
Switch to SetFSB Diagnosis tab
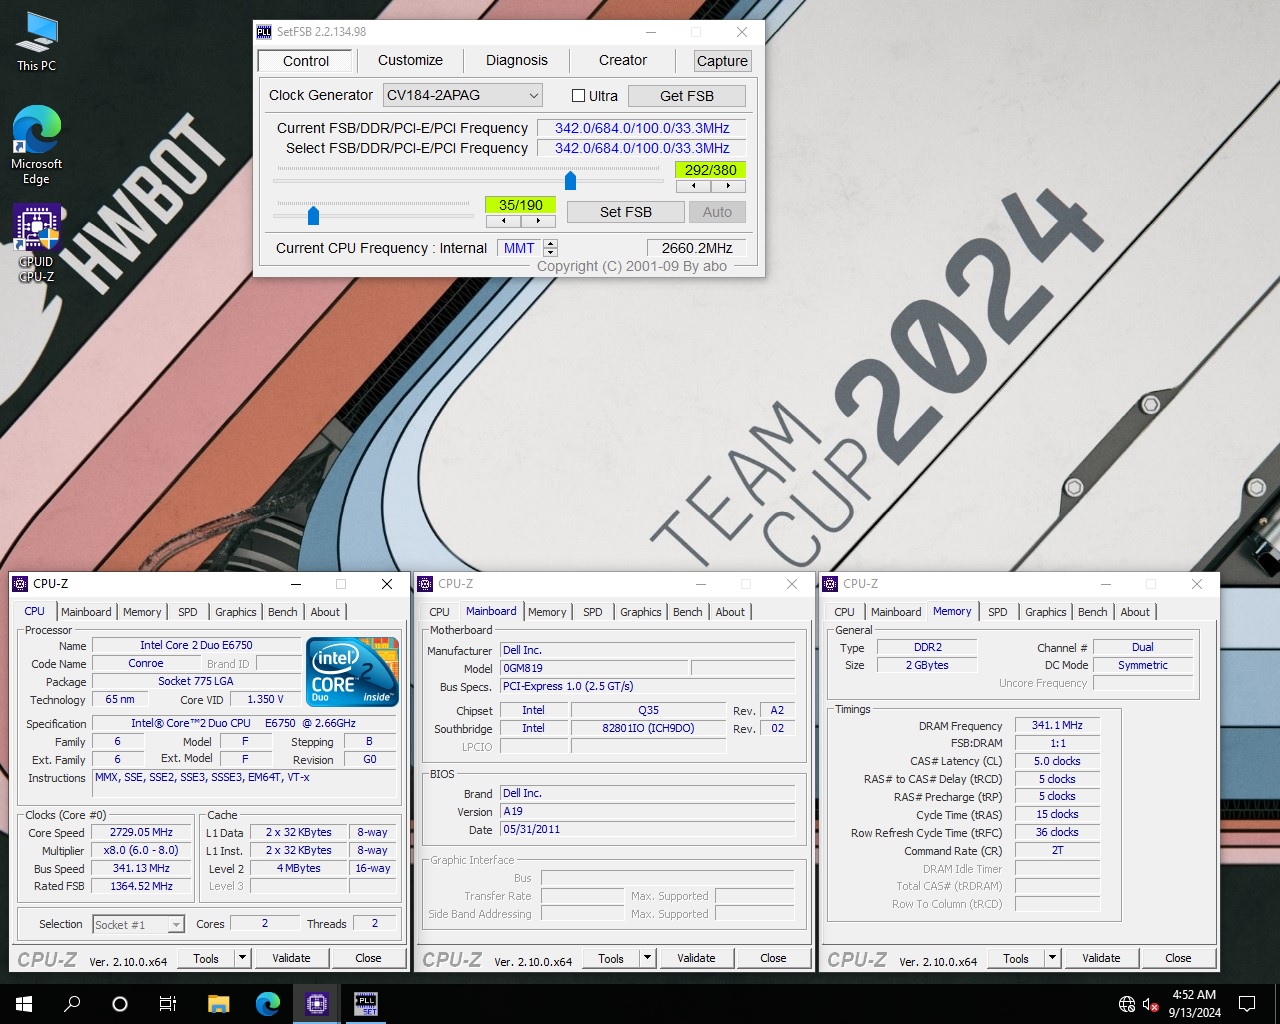coord(517,60)
